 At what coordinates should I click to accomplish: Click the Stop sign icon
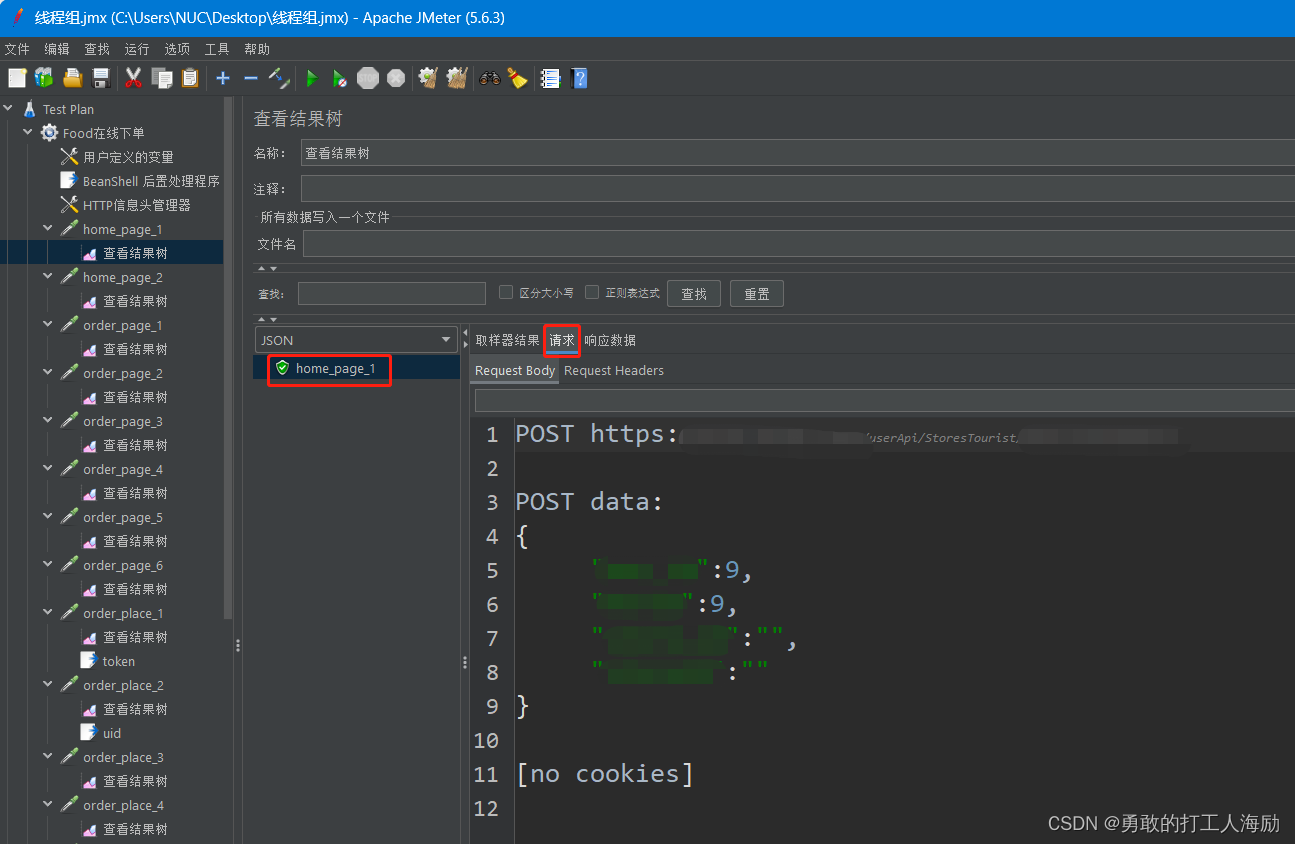point(368,78)
